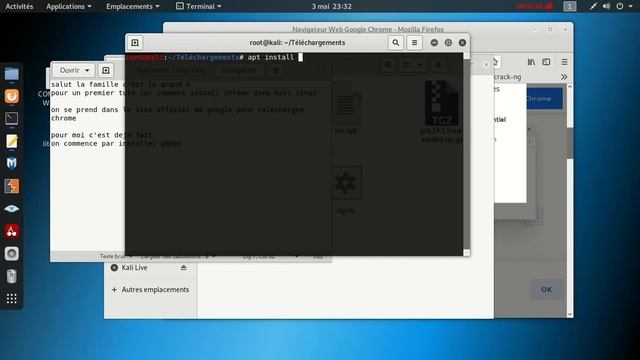Viewport: 640px width, 360px height.
Task: Click the red recording indicator in top bar
Action: (x=534, y=6)
